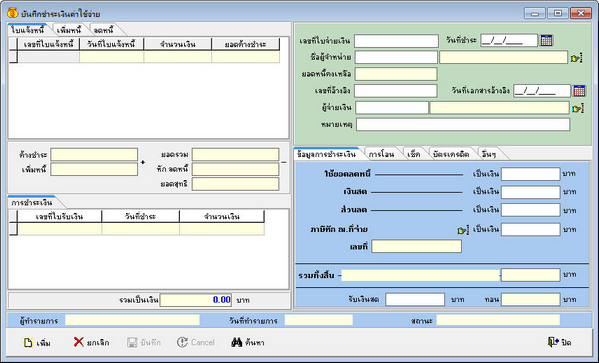Click ส่วนลด amount field

(531, 210)
